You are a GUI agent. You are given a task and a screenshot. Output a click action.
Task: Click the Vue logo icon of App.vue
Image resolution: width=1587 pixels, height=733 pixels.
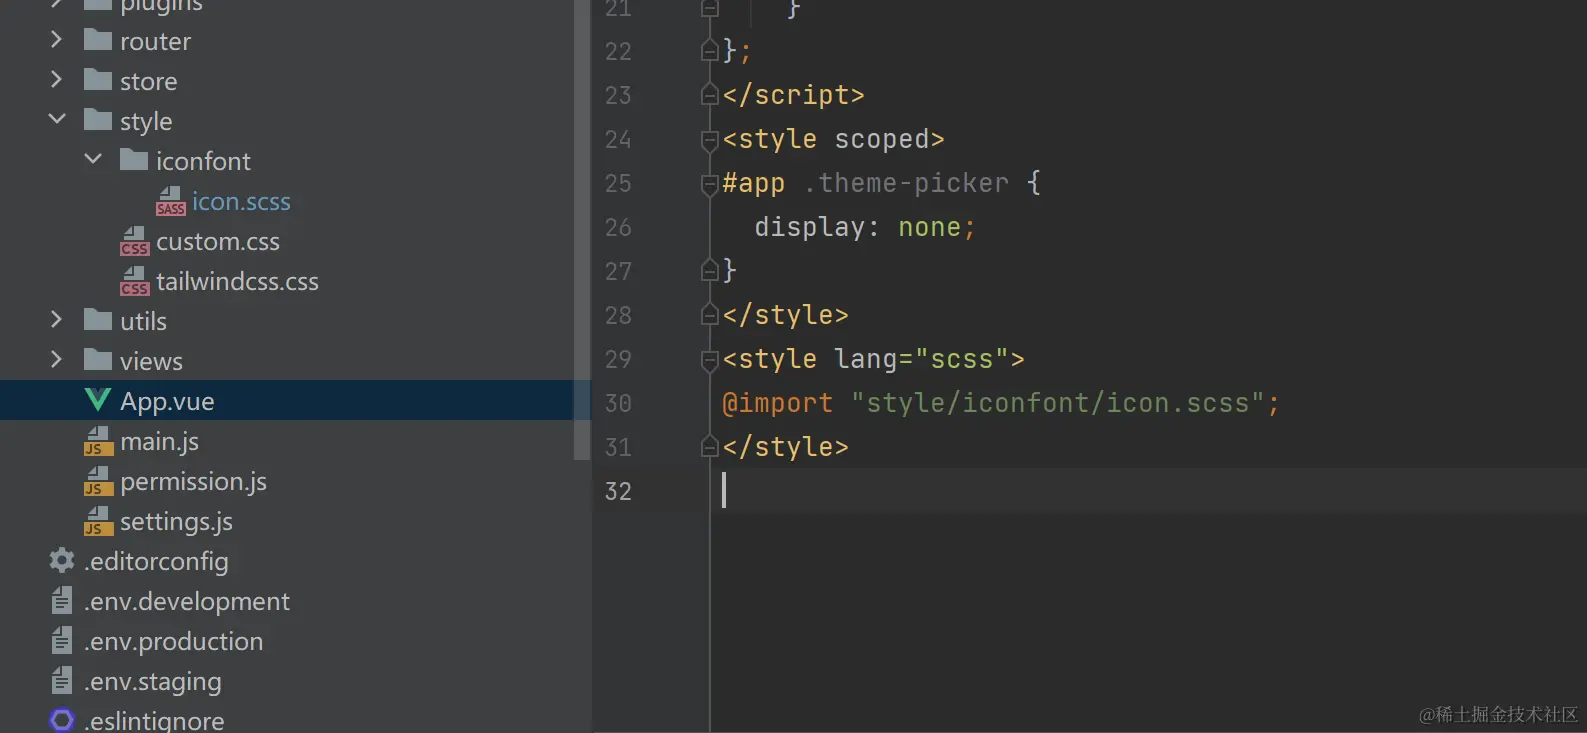98,400
